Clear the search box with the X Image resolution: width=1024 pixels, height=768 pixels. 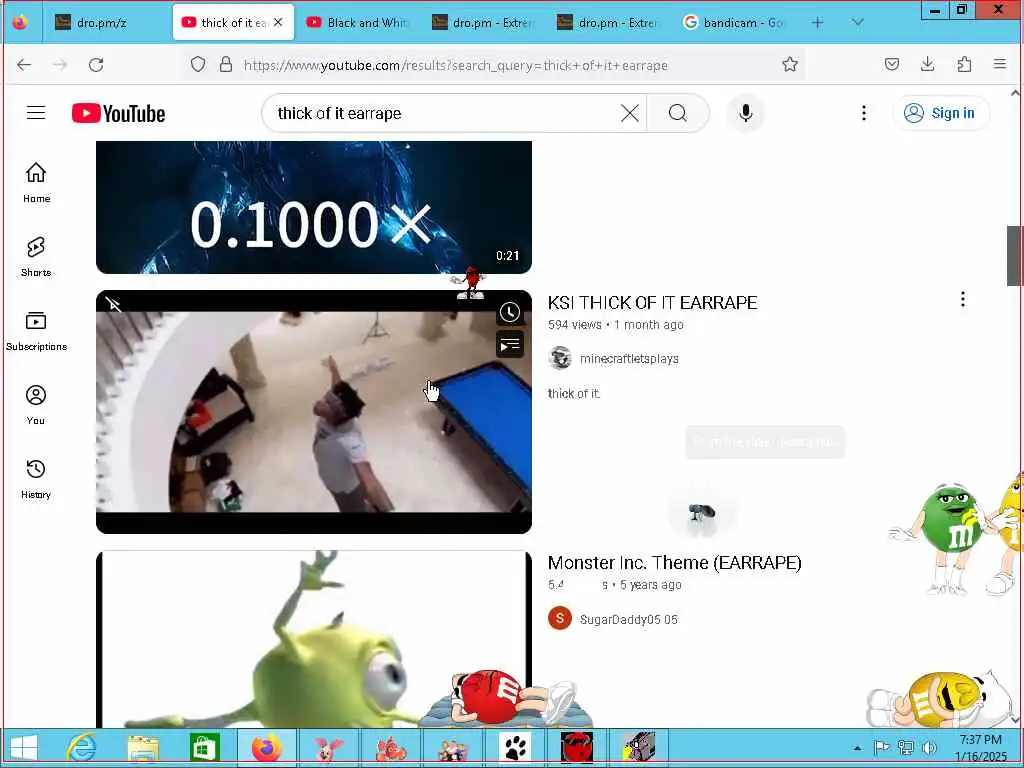click(x=630, y=113)
